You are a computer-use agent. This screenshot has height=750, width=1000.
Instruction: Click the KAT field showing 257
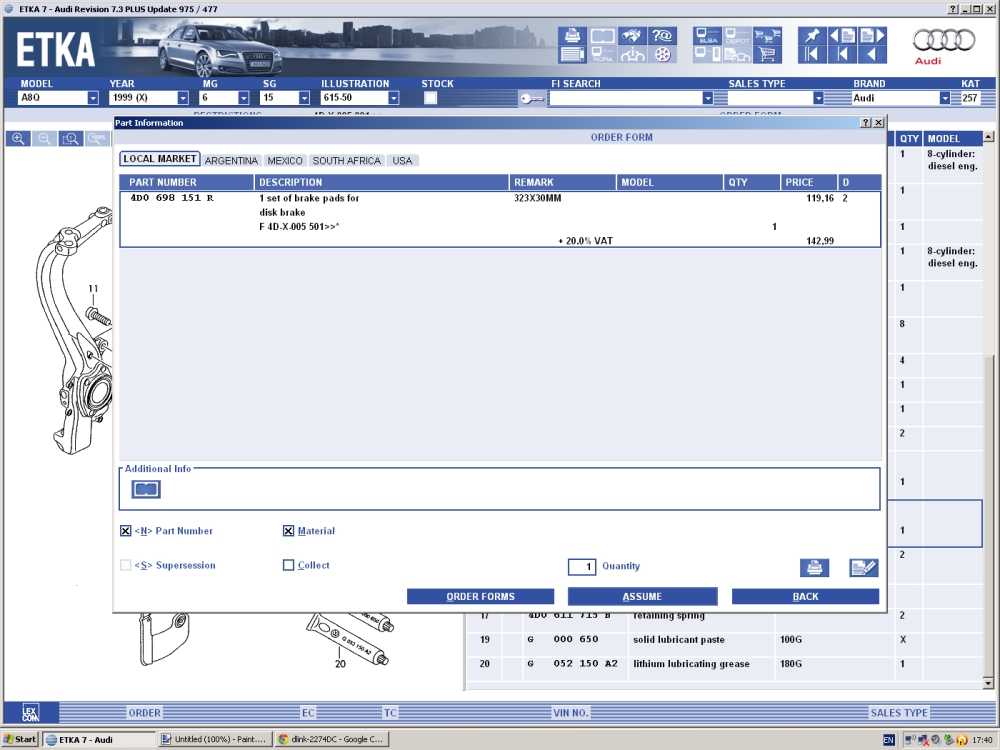coord(970,98)
